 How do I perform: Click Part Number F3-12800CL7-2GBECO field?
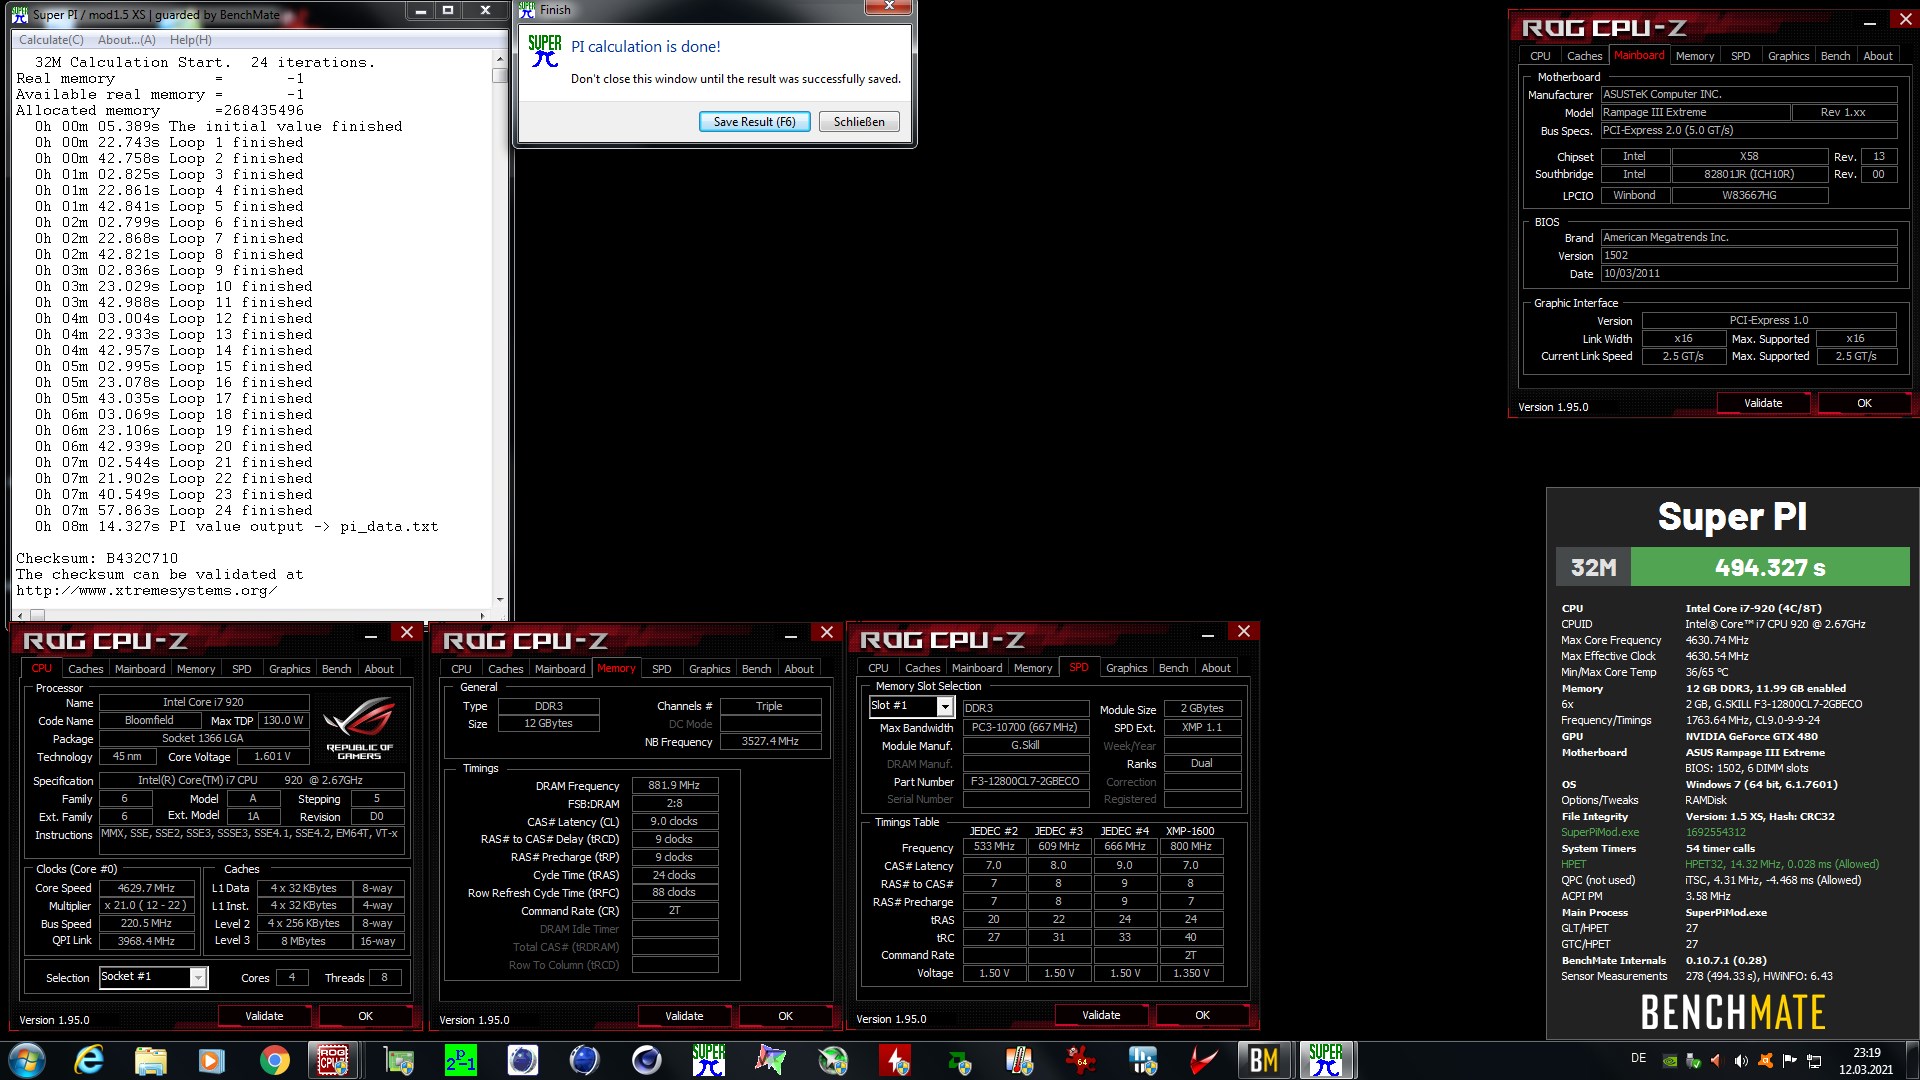(1025, 781)
